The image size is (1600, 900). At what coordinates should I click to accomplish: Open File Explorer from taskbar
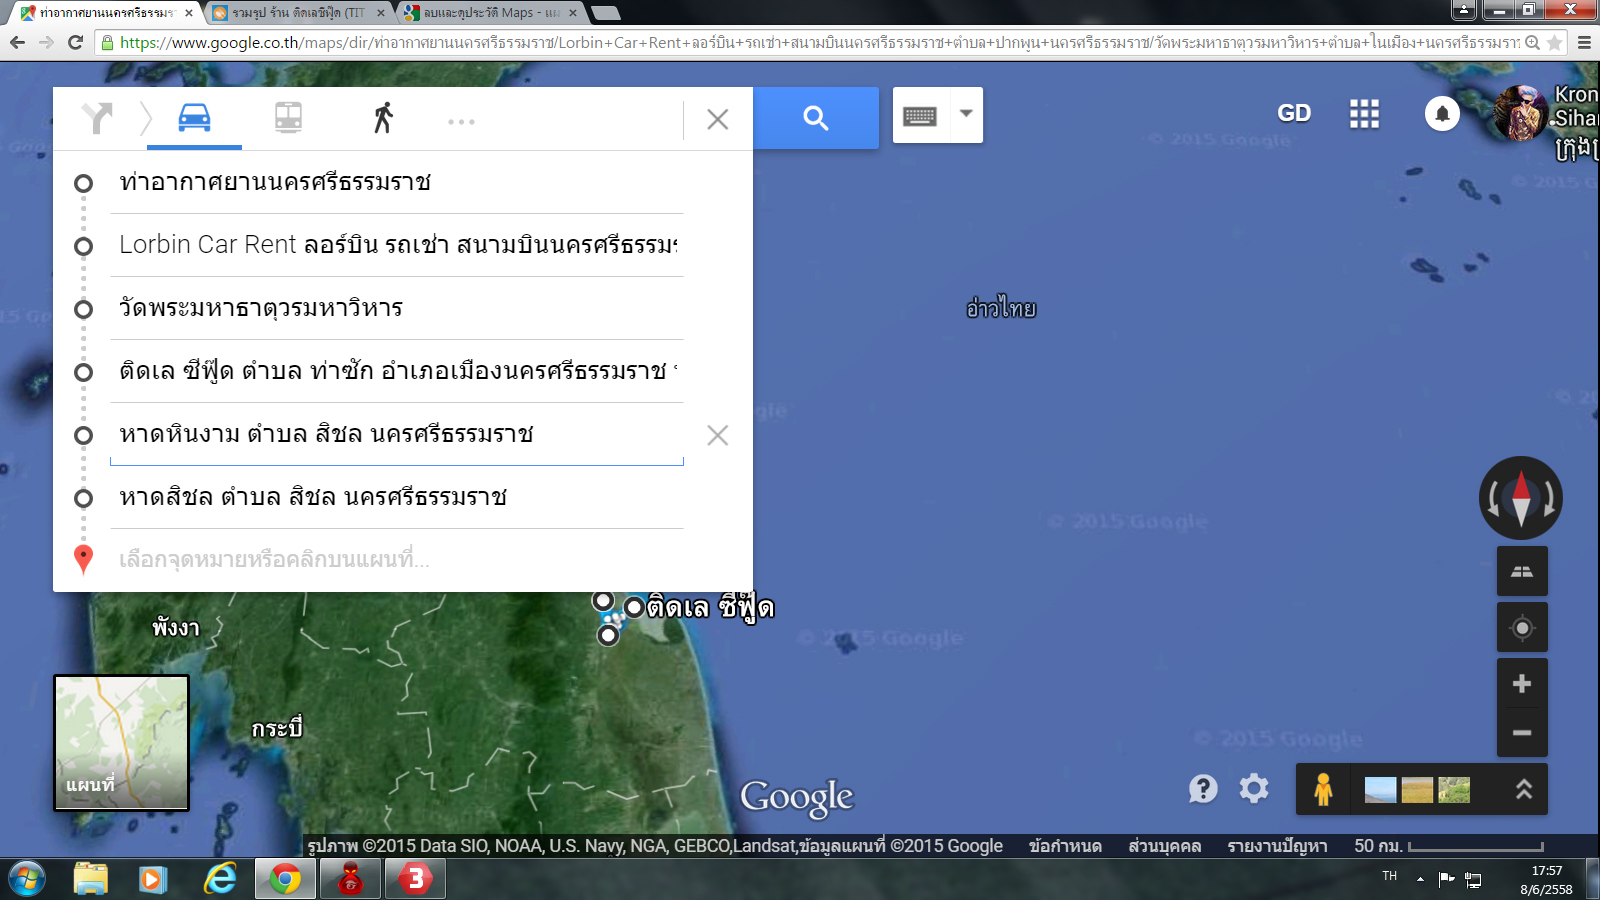tap(90, 879)
